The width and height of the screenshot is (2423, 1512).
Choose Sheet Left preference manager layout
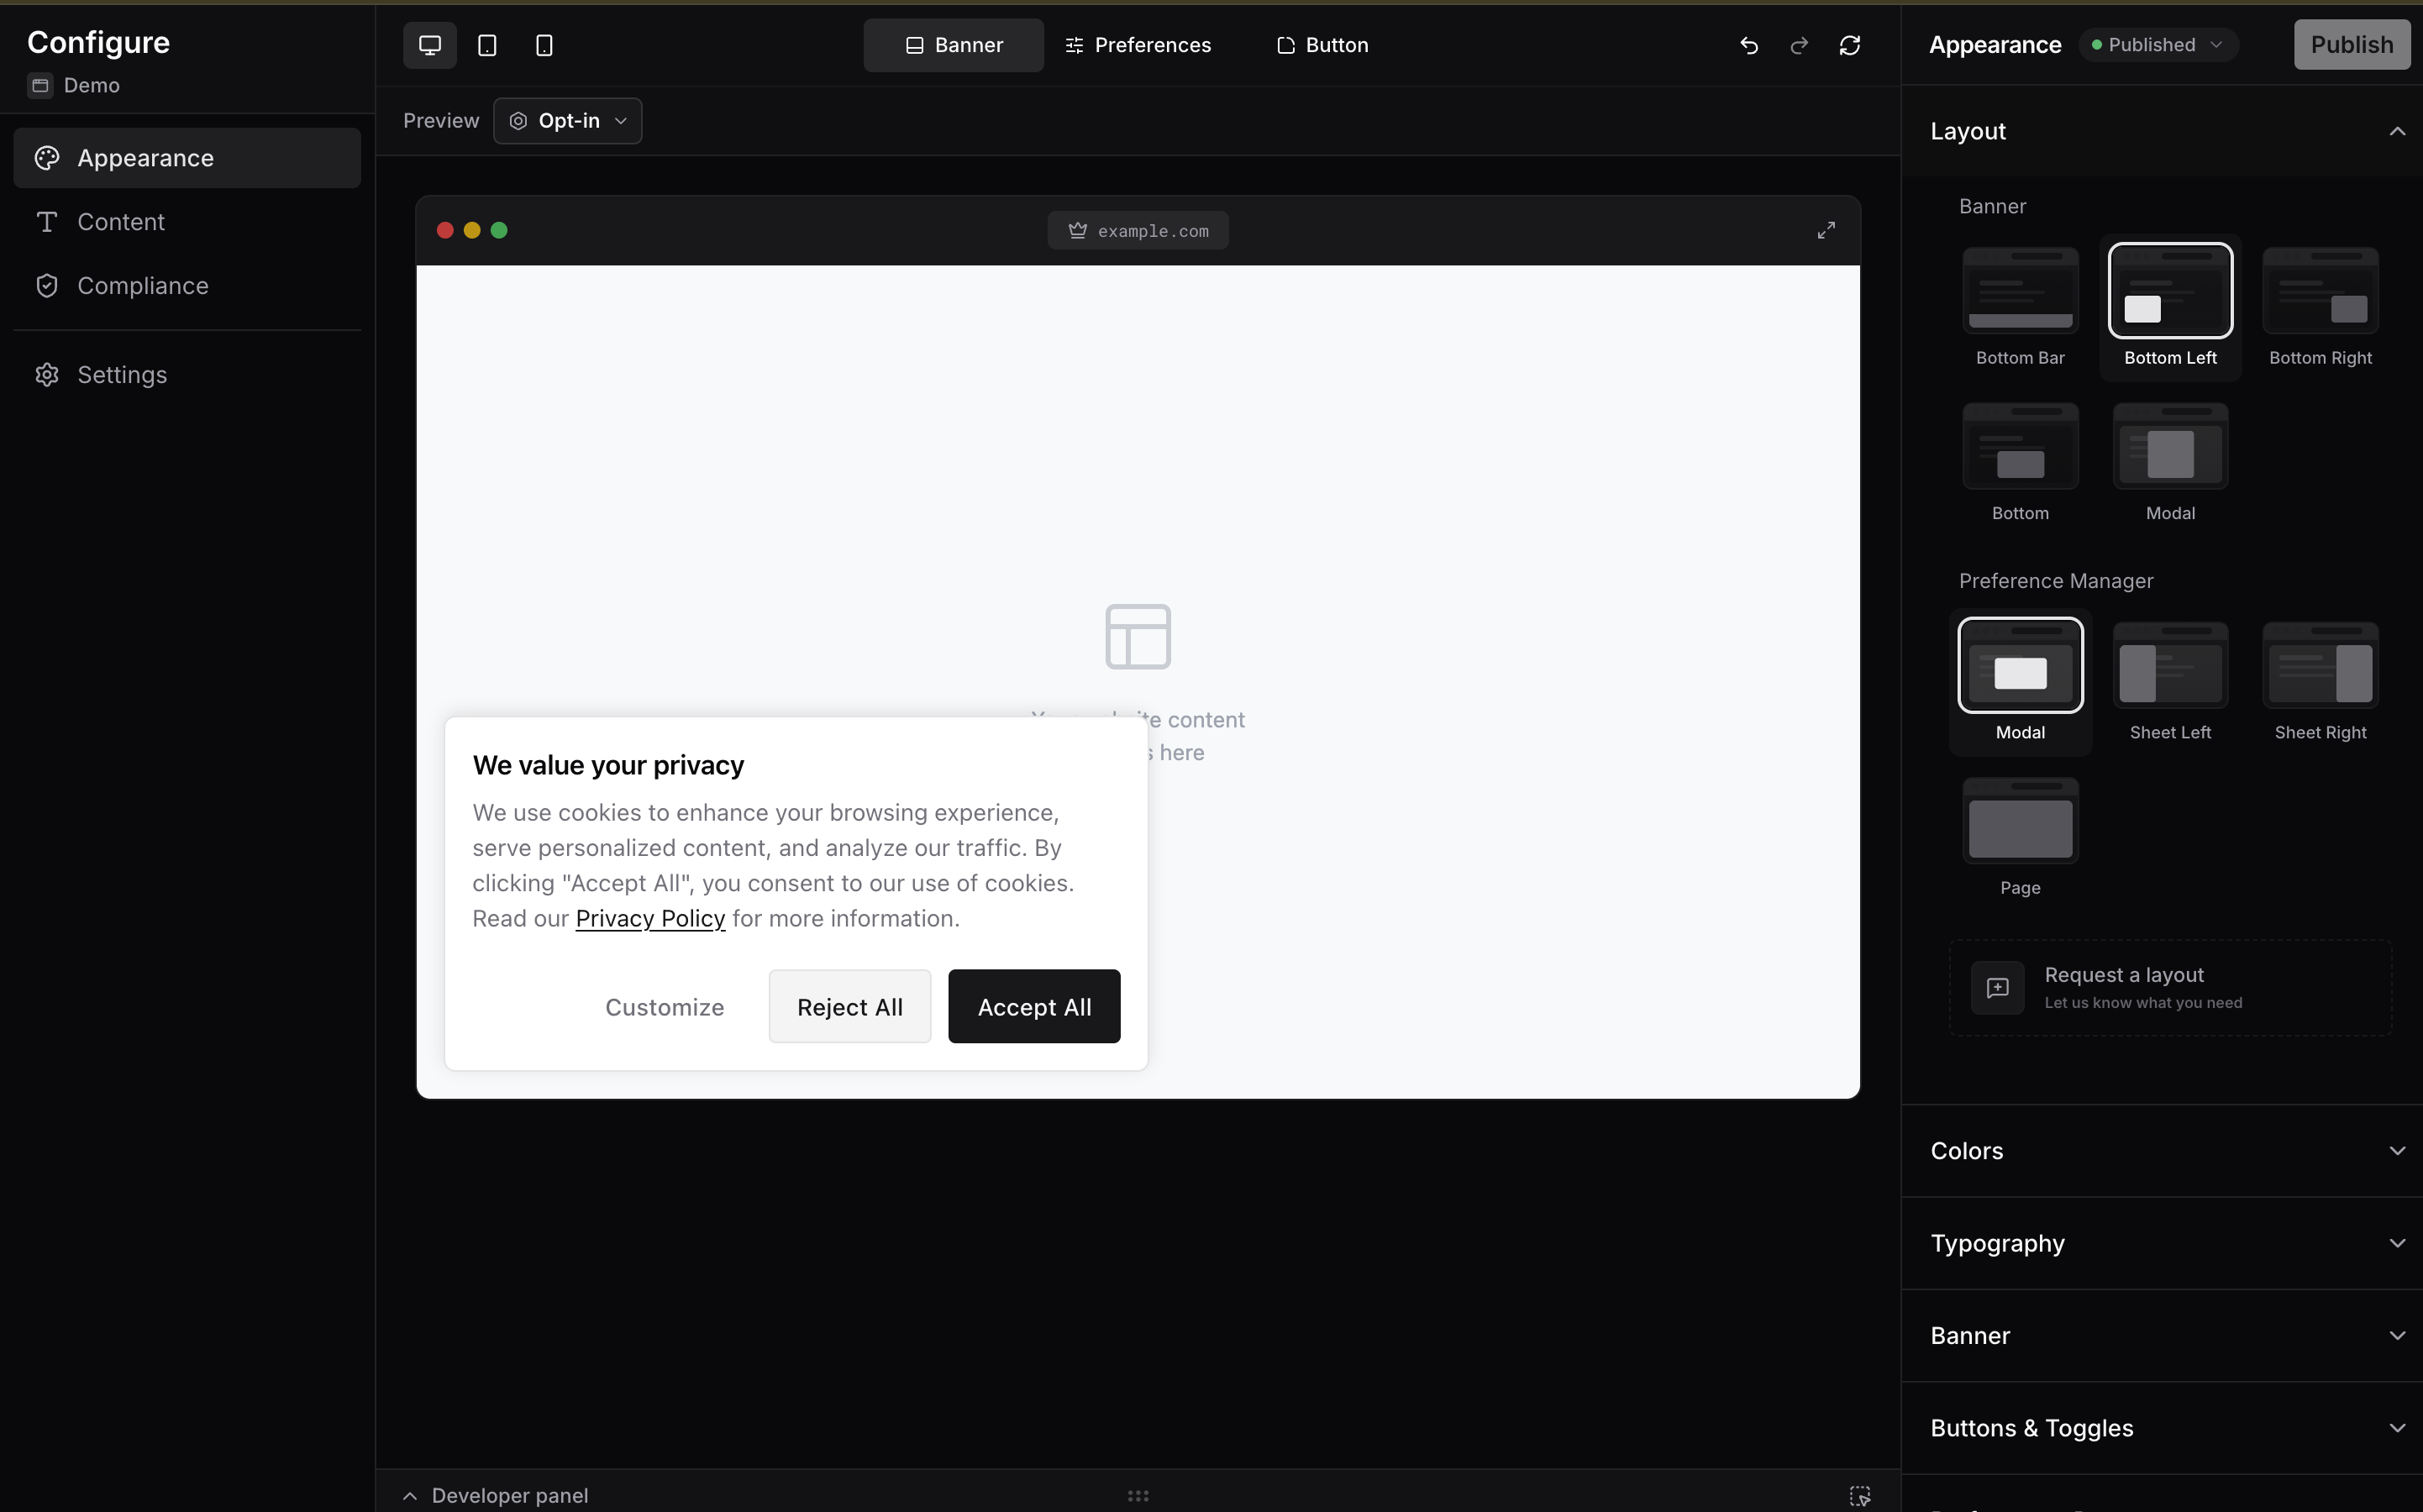(x=2169, y=666)
